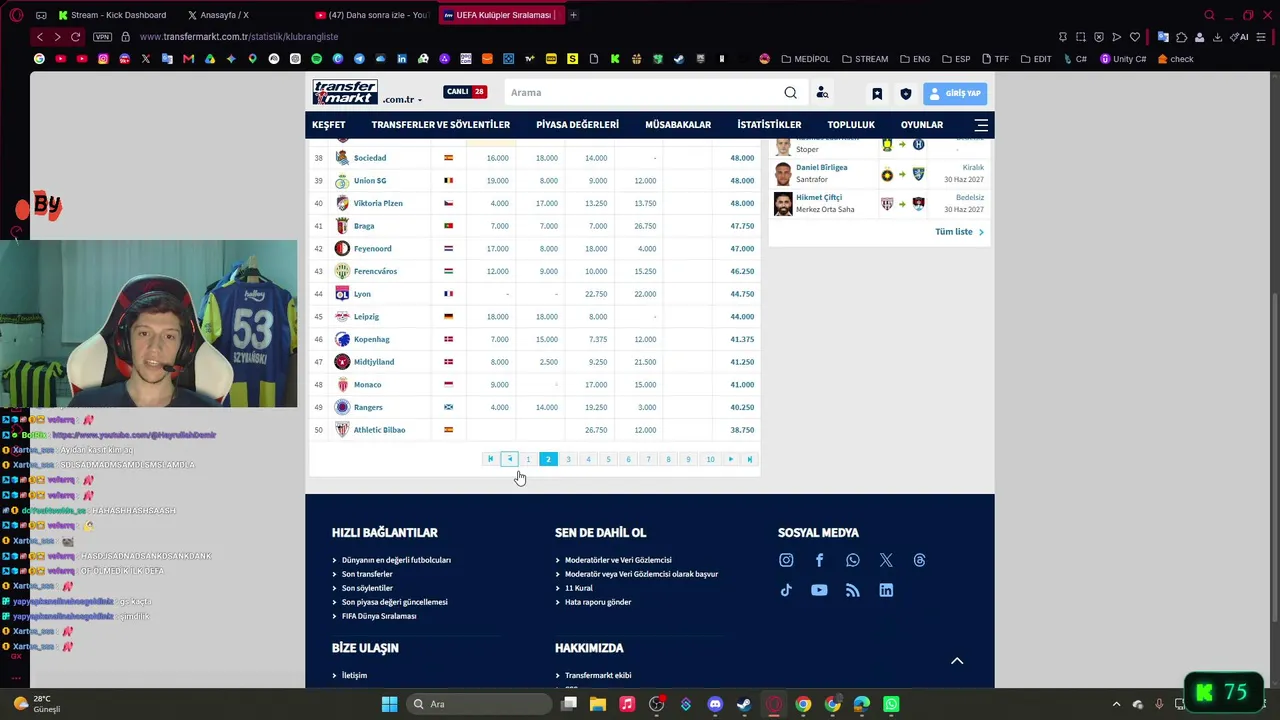Viewport: 1280px width, 720px height.
Task: Go forward using the browser forward arrow
Action: pyautogui.click(x=57, y=37)
